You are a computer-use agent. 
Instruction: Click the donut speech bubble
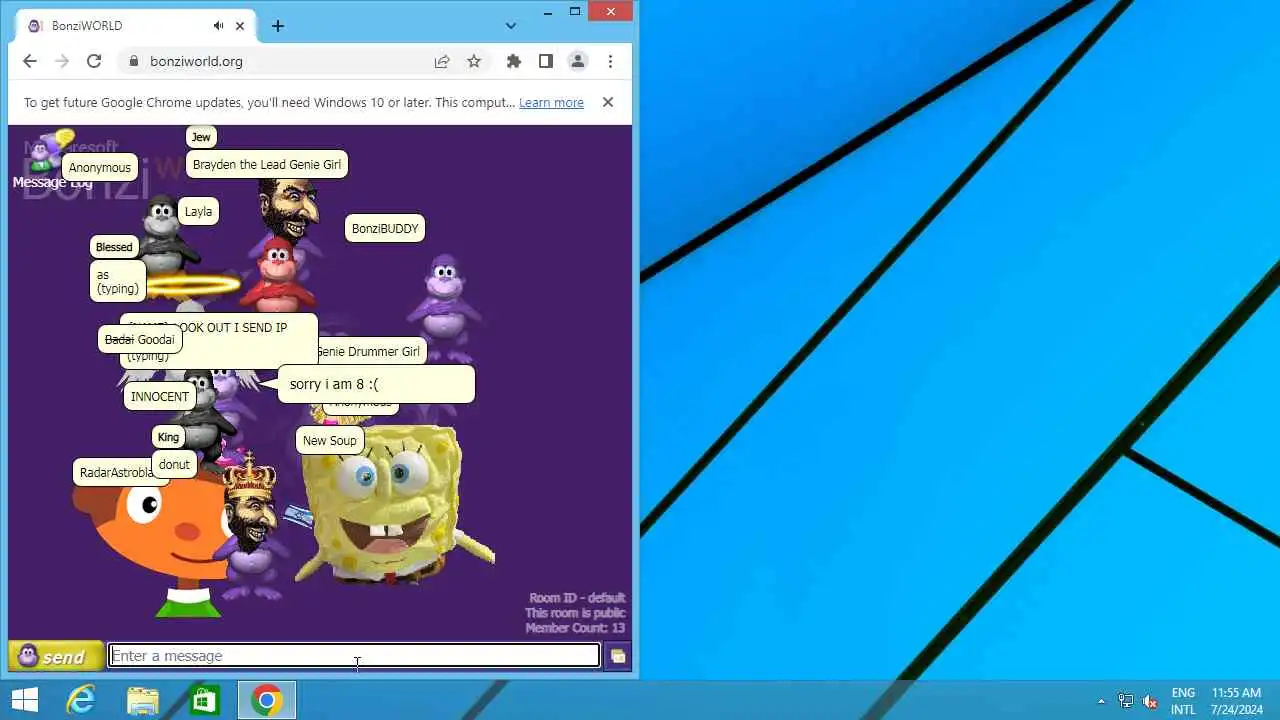[174, 464]
